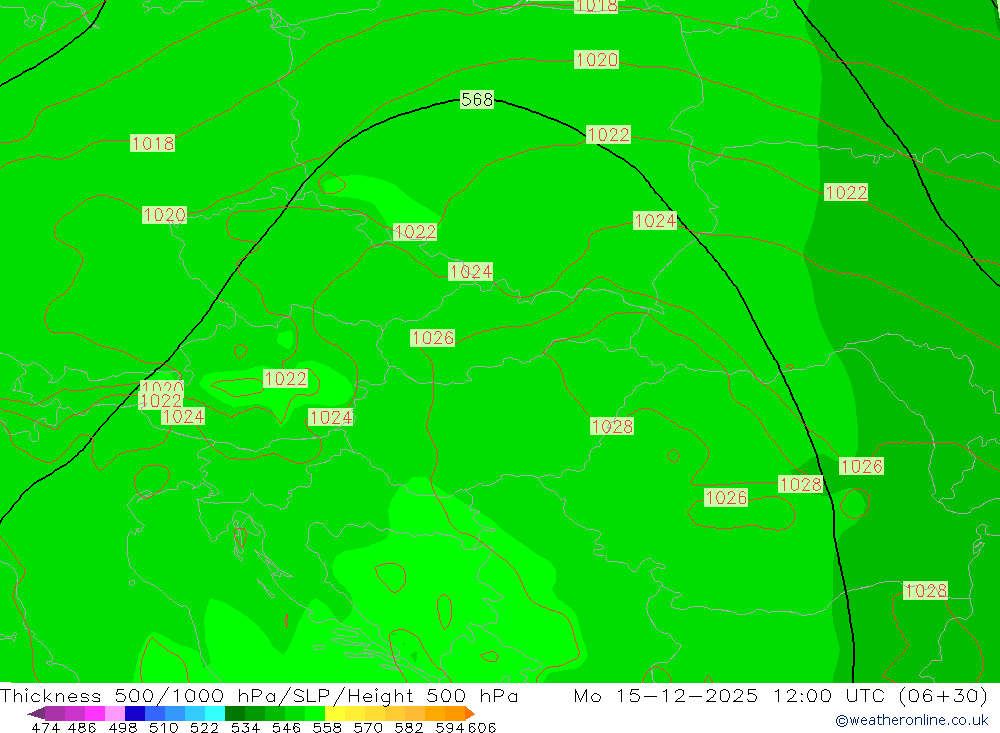The width and height of the screenshot is (1000, 733).
Task: Click the date text Mo 15-12-2025
Action: (666, 695)
